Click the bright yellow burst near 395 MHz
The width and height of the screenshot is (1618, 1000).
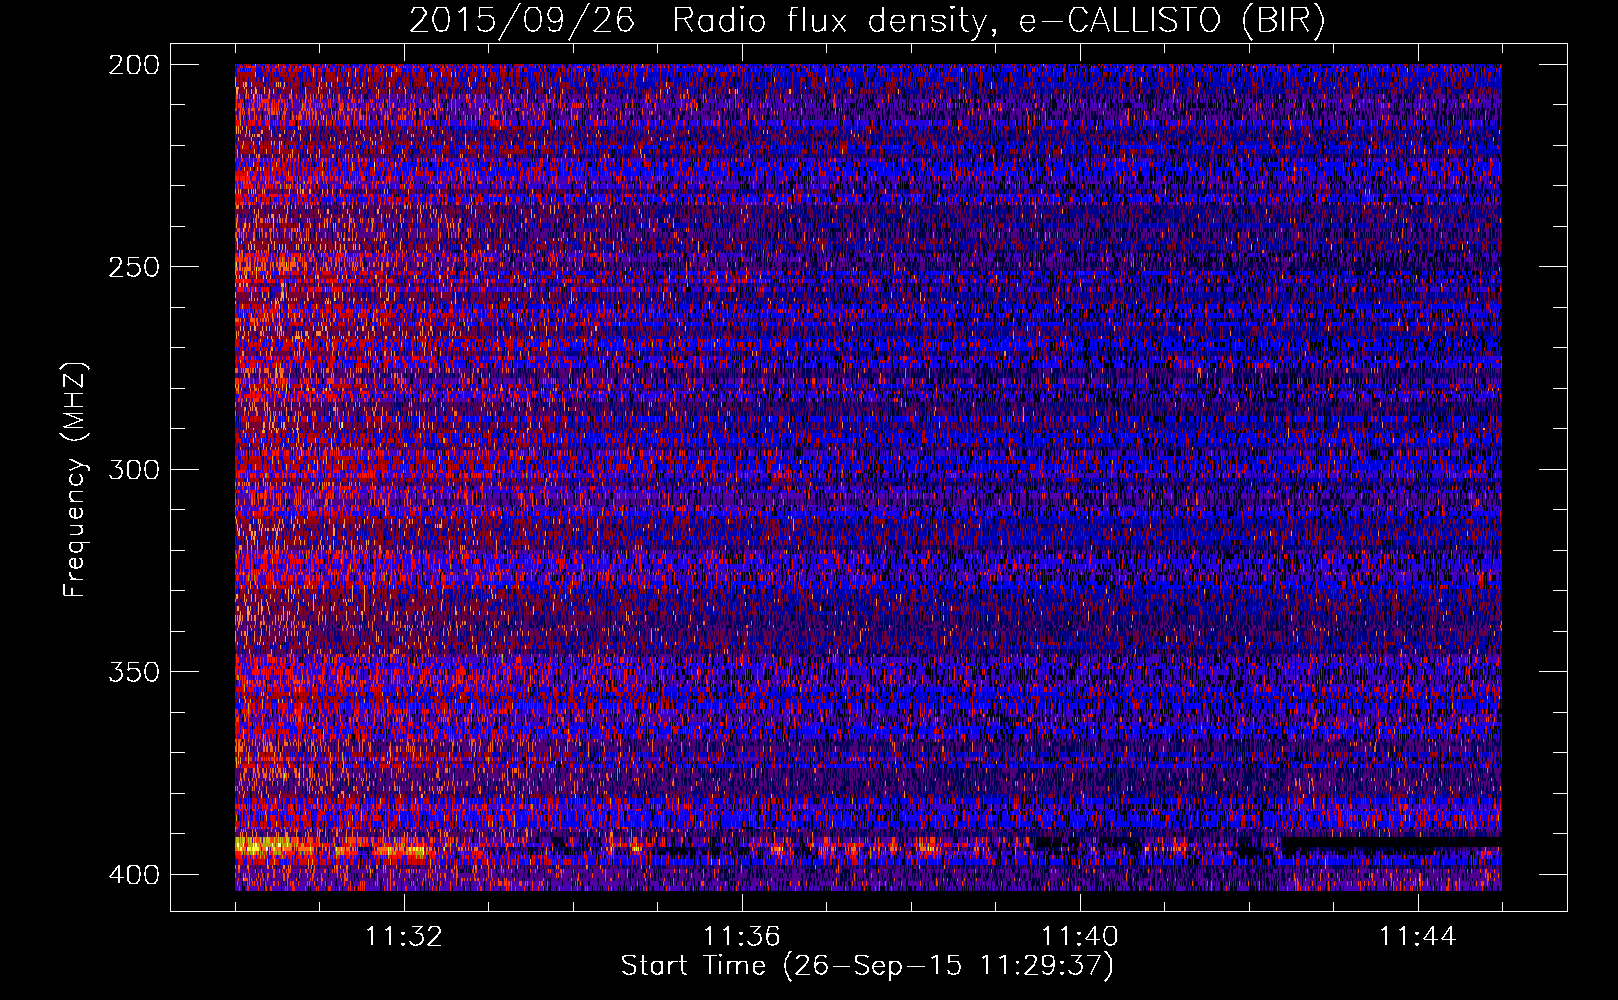[265, 847]
